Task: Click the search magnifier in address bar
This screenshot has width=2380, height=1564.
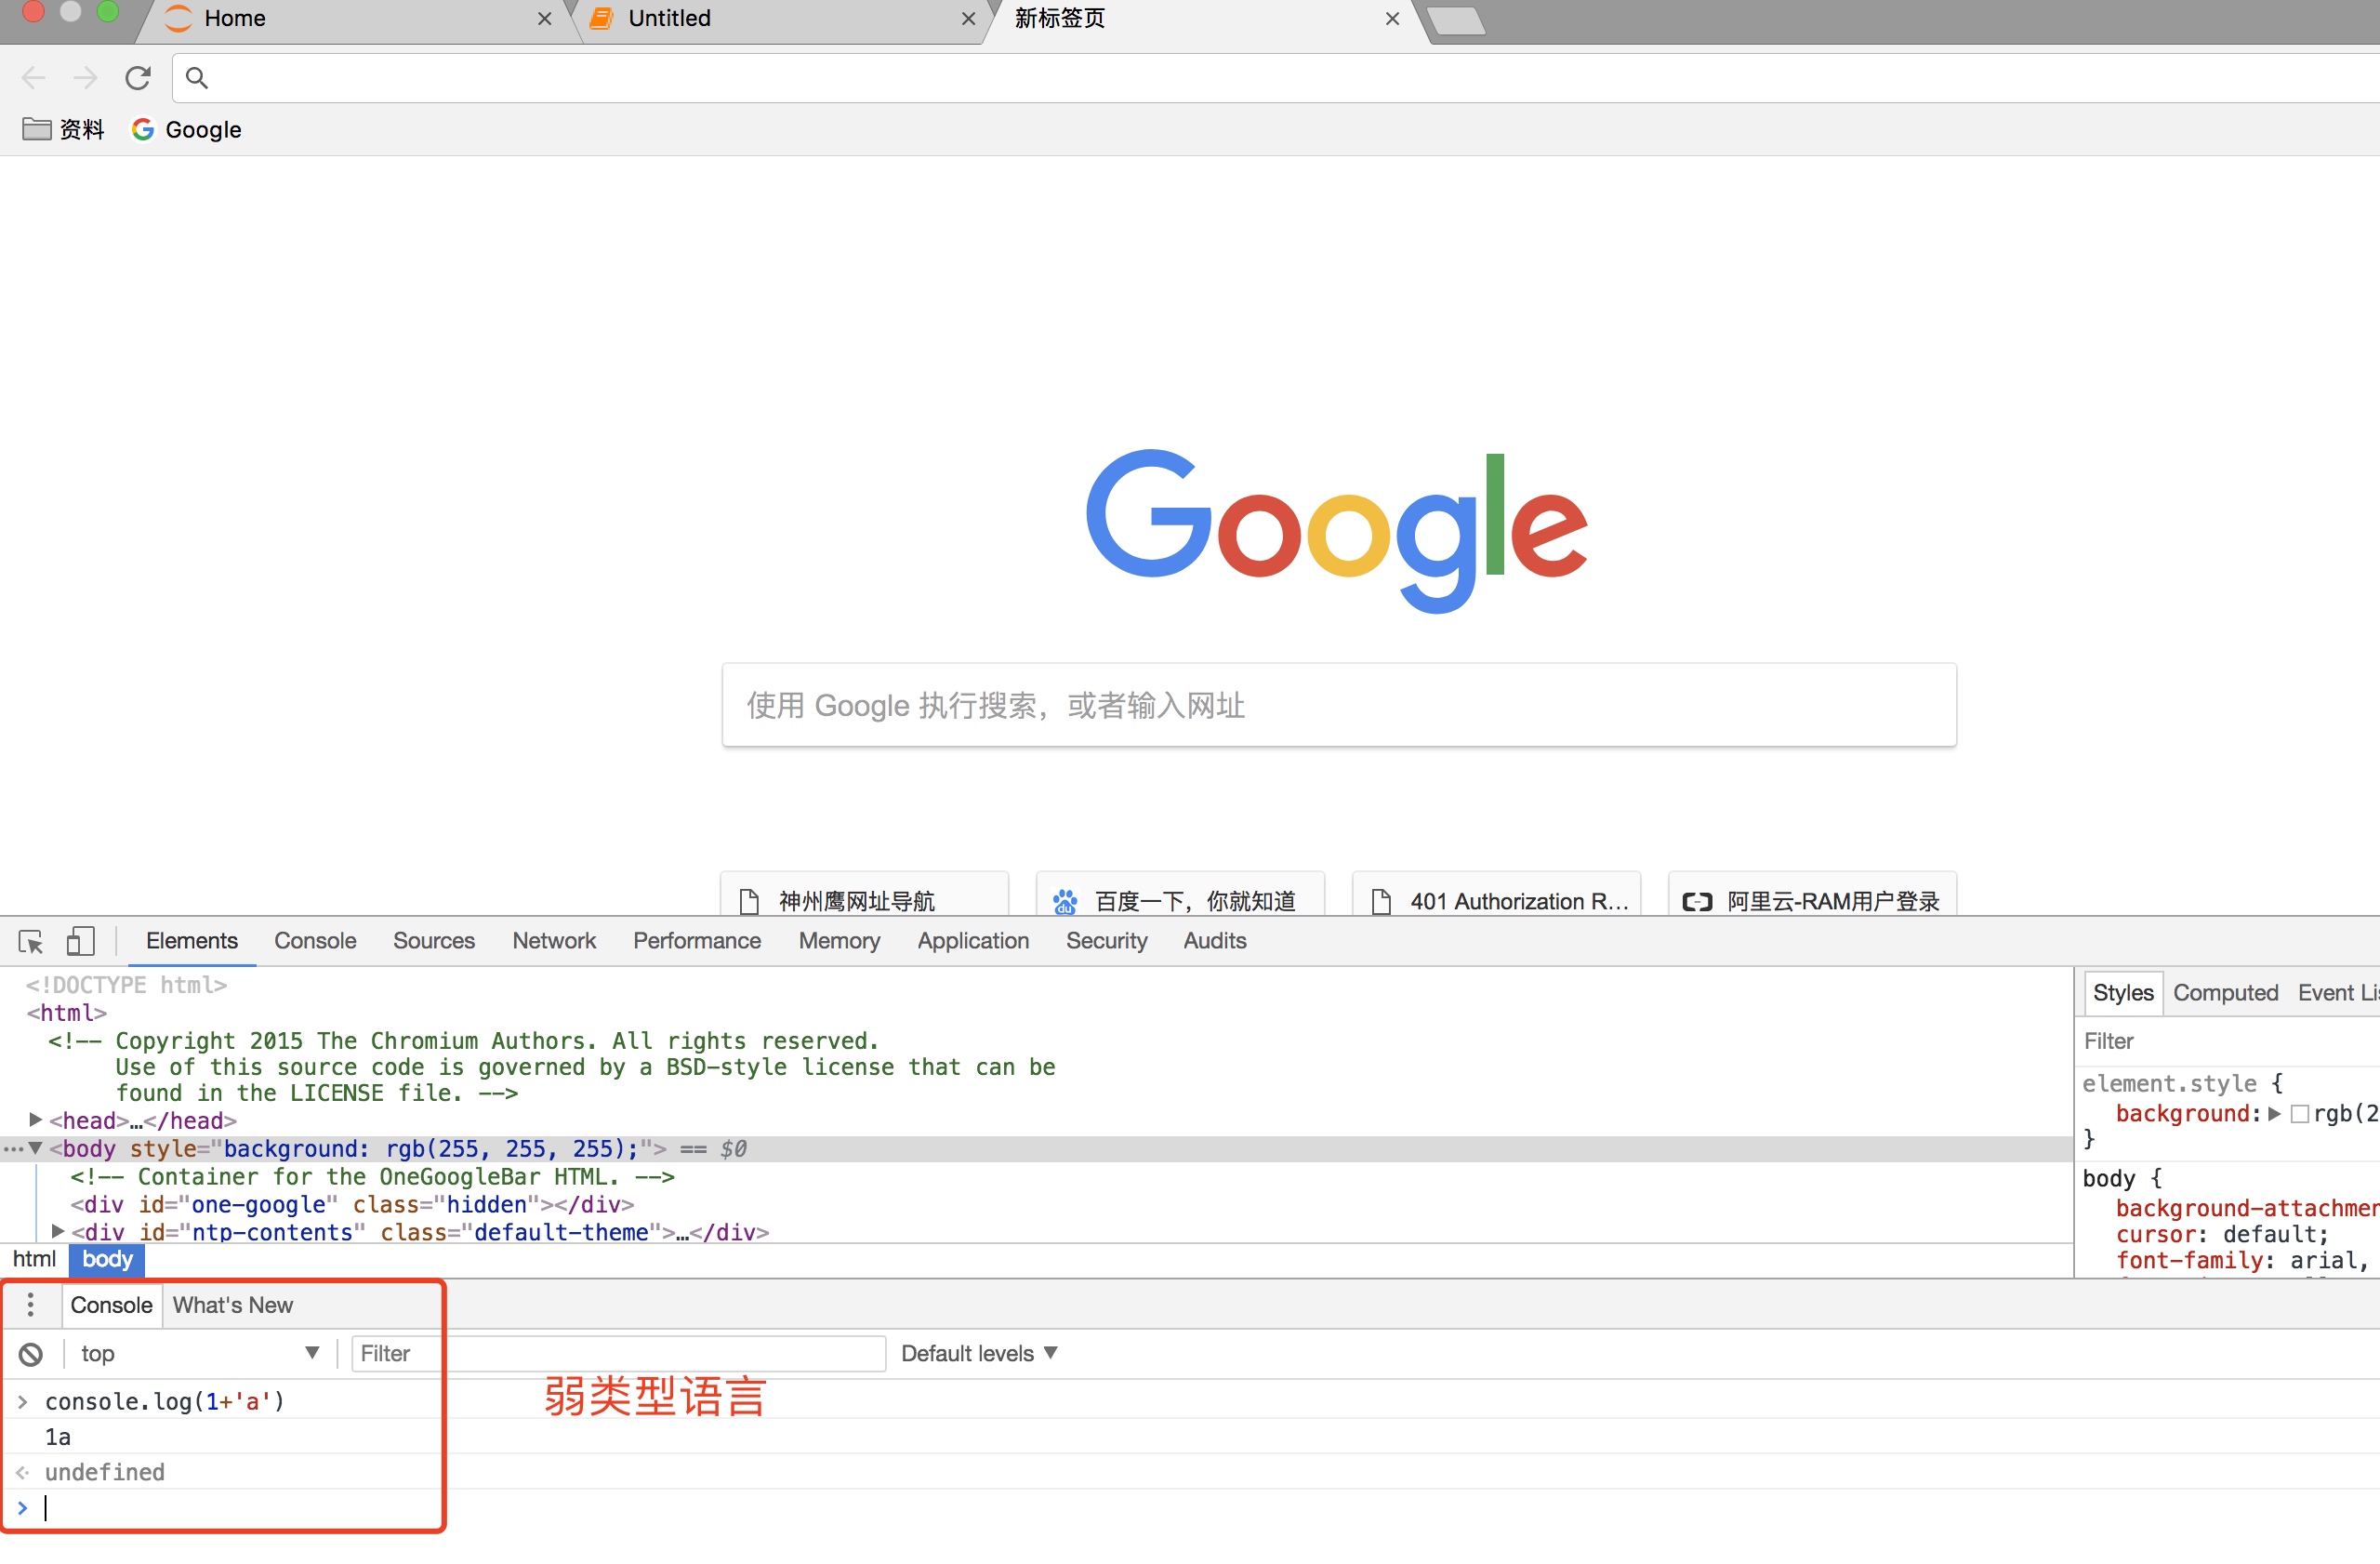Action: [197, 78]
